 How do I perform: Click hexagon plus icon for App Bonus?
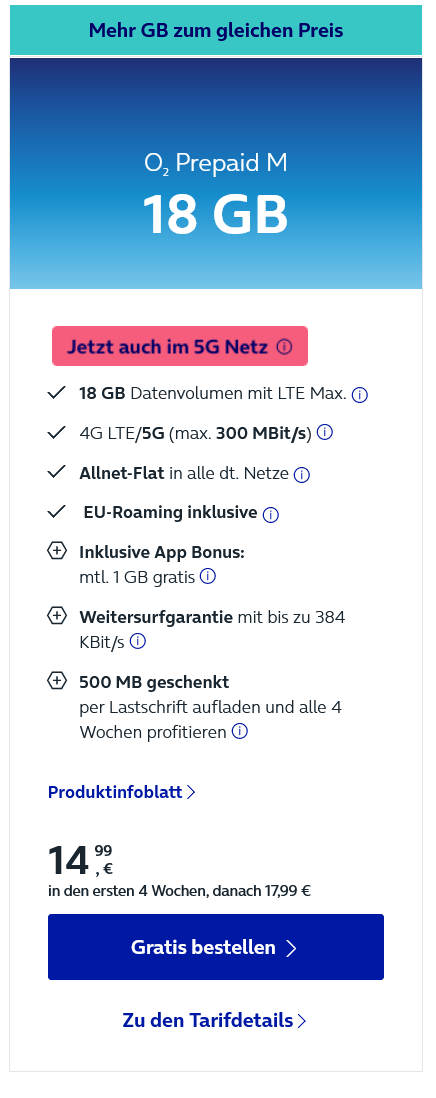click(57, 552)
